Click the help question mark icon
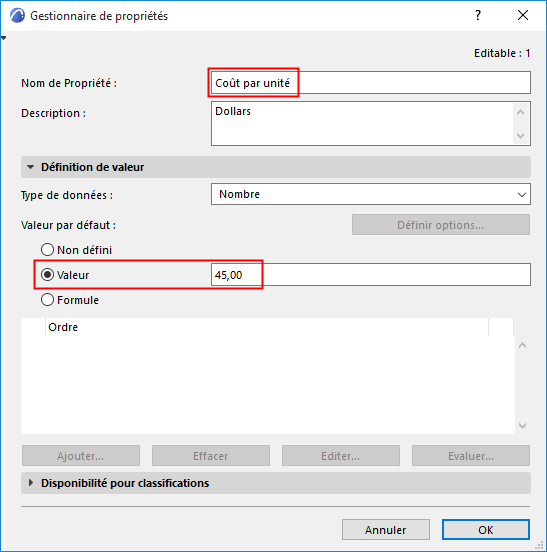 point(478,15)
